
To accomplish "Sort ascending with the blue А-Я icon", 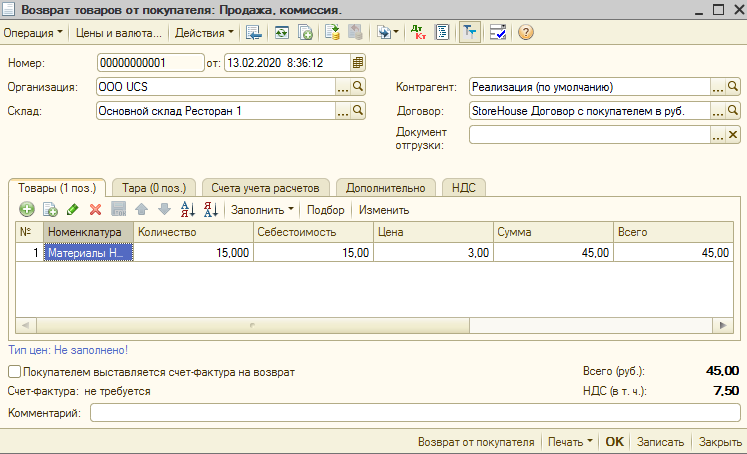I will point(188,210).
